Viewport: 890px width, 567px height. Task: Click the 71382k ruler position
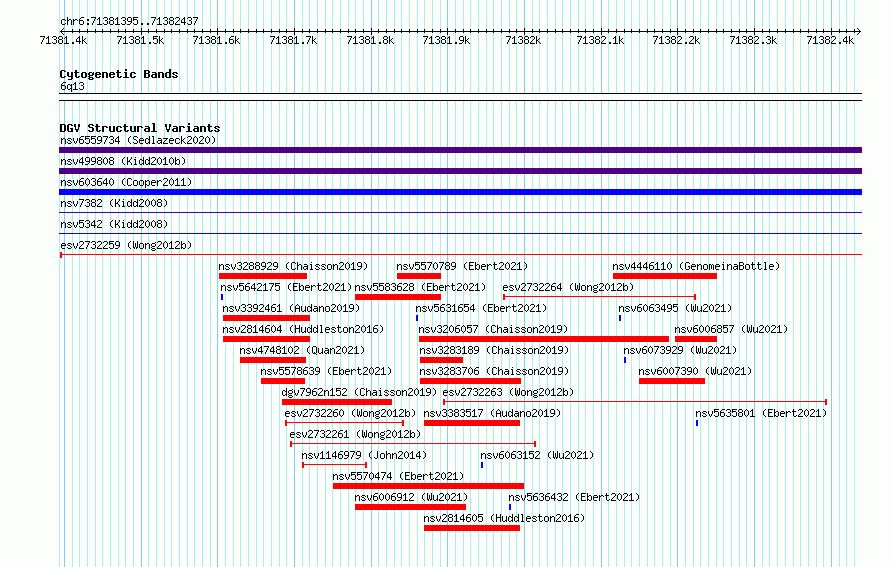(523, 40)
